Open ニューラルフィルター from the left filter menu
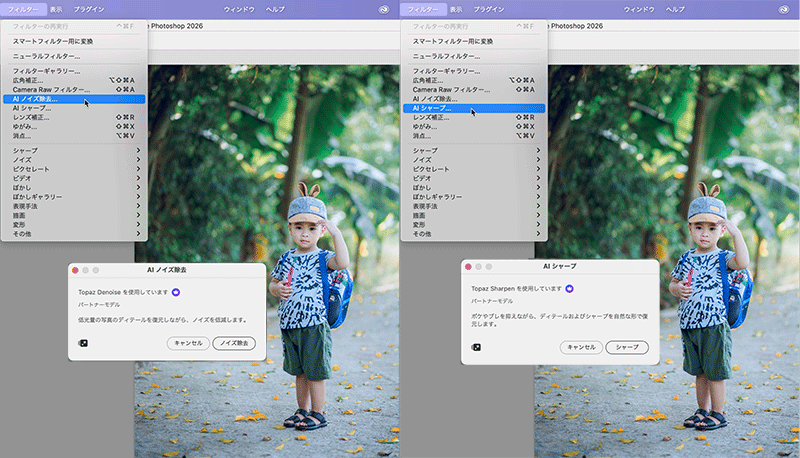Viewport: 800px width, 458px height. point(47,55)
